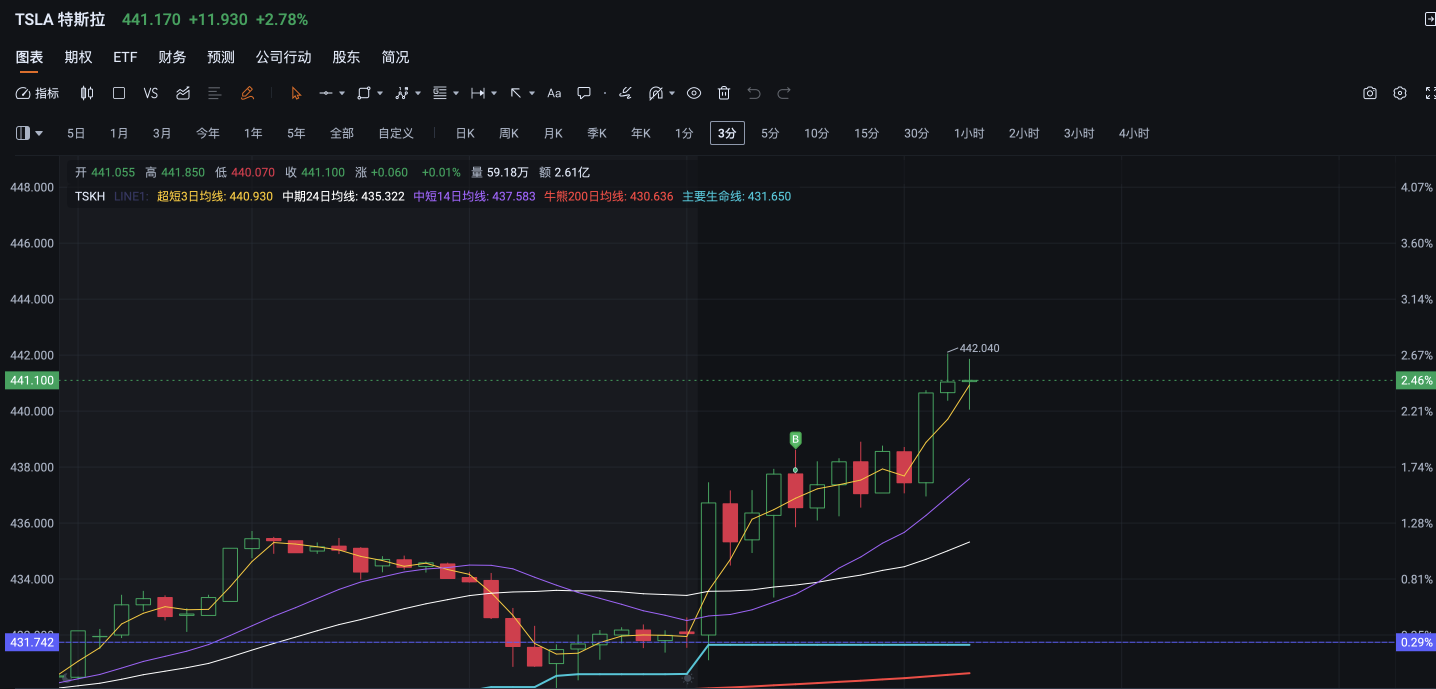Screen dimensions: 1436x689
Task: Select the arrow cursor tool
Action: pos(296,93)
